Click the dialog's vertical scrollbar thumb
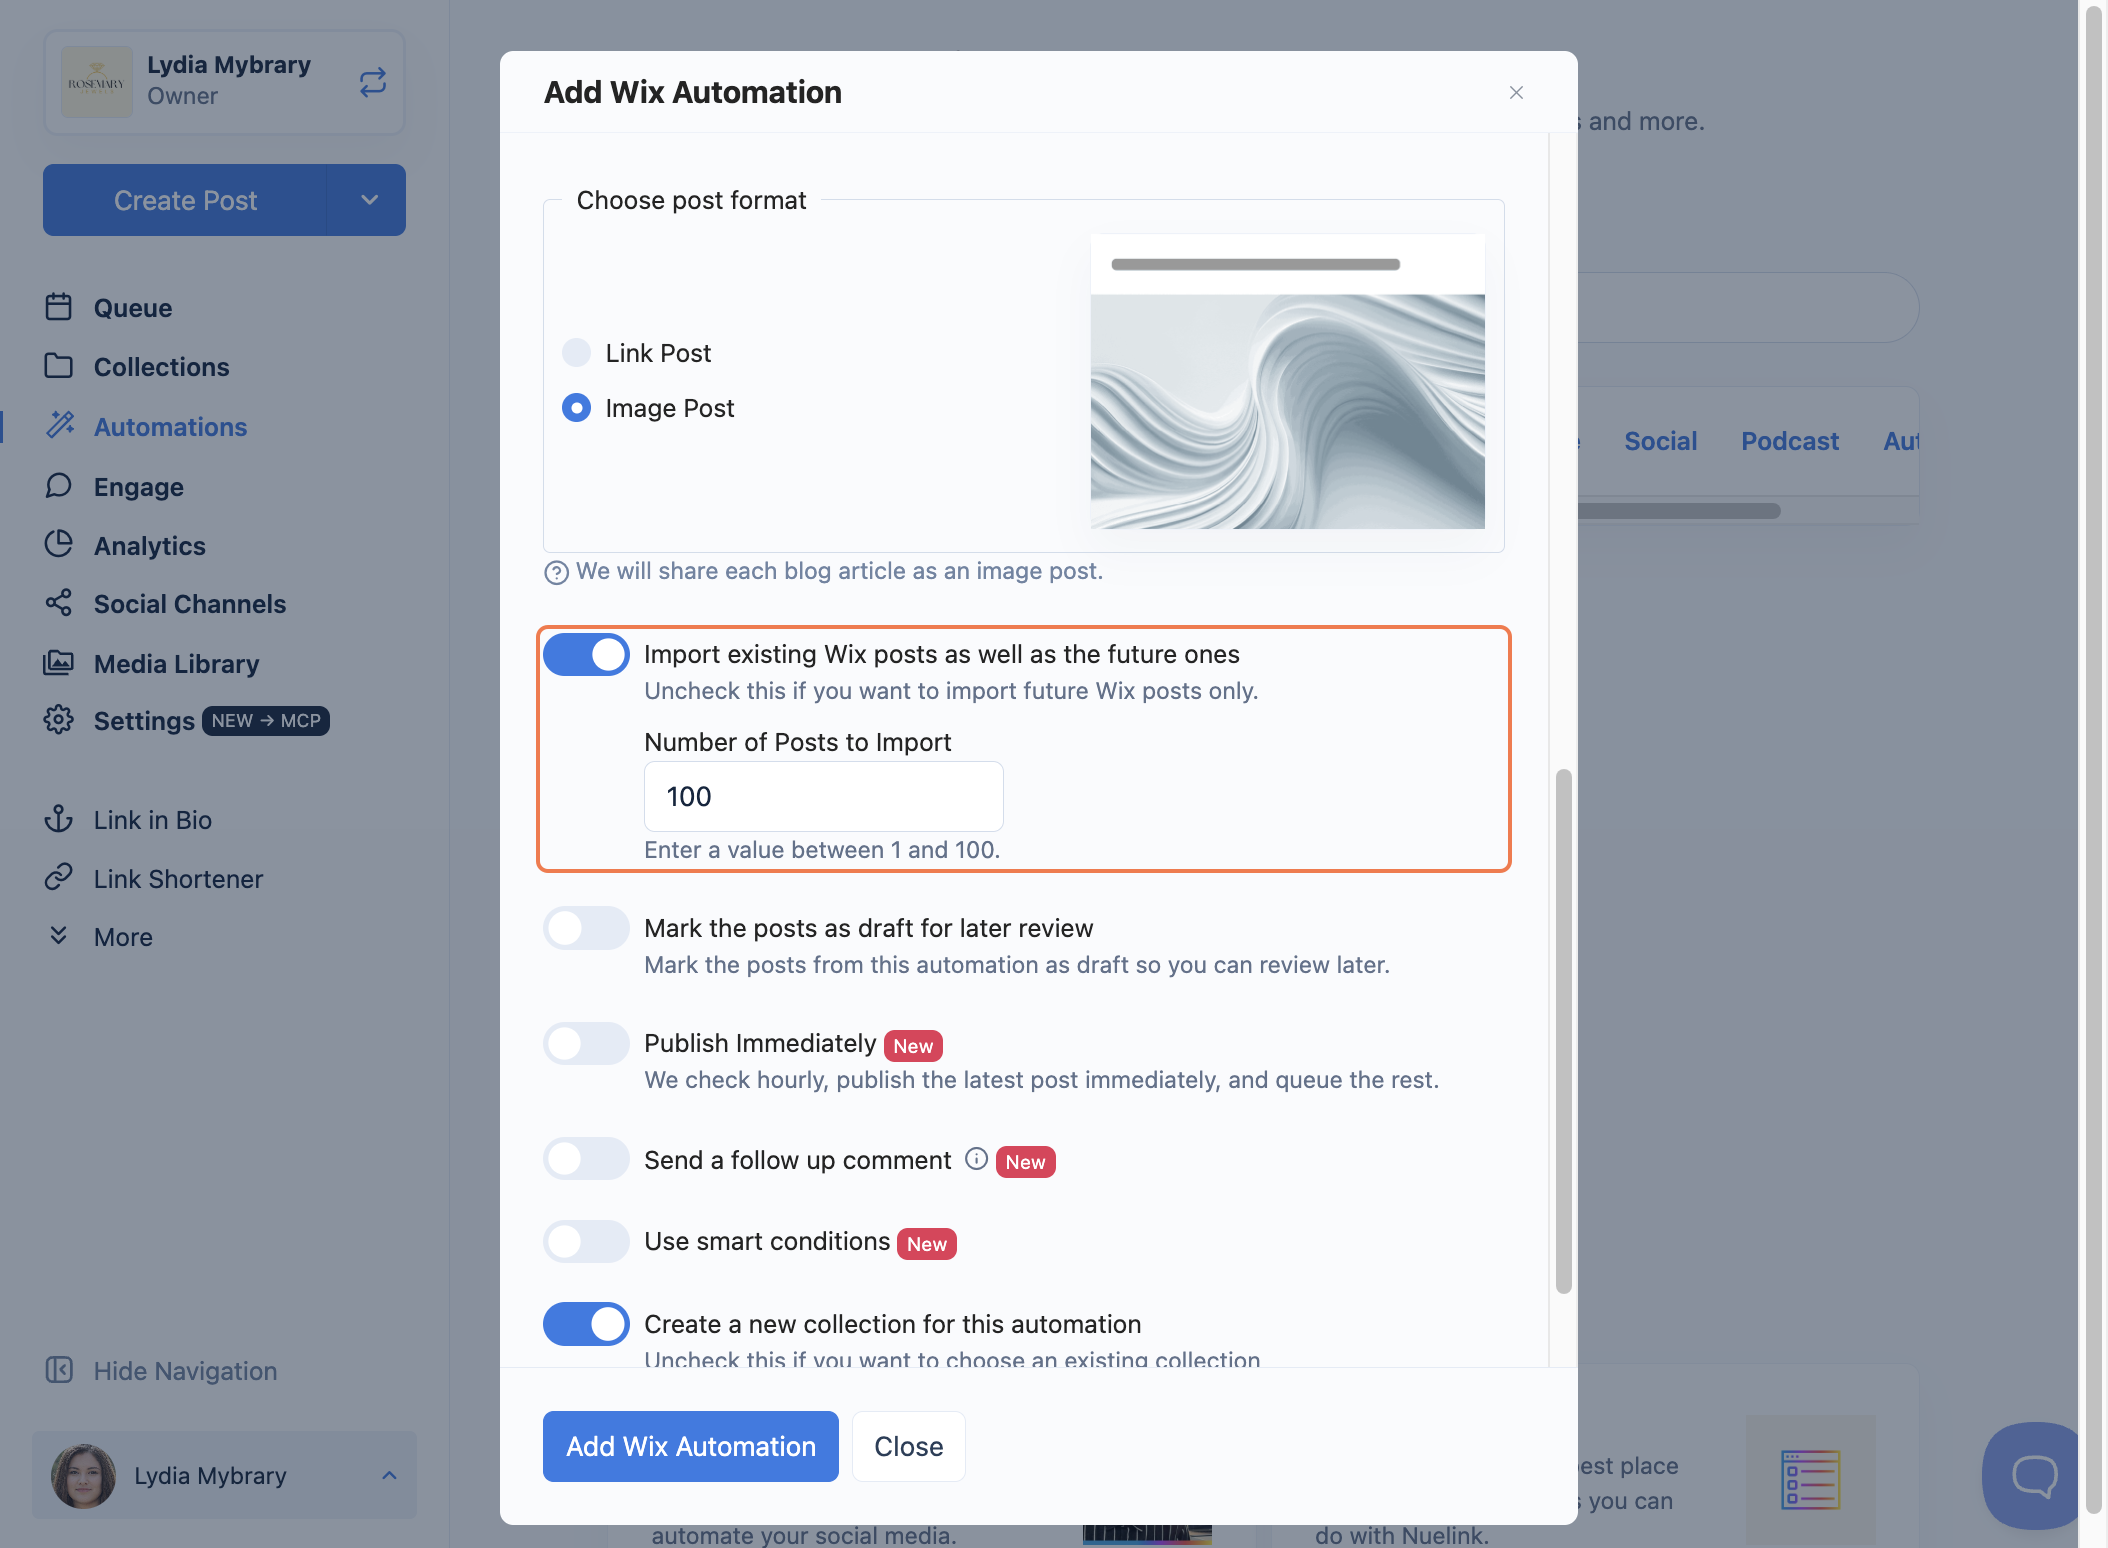Image resolution: width=2108 pixels, height=1548 pixels. pos(1563,1031)
